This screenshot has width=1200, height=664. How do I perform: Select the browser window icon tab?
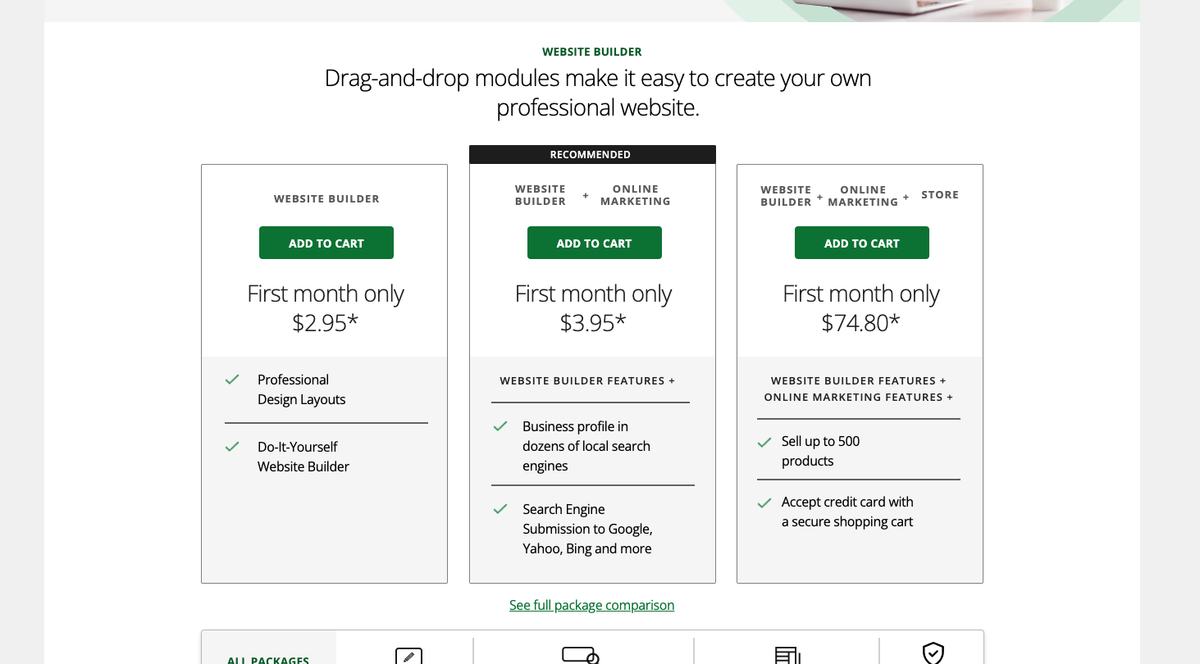click(x=582, y=656)
